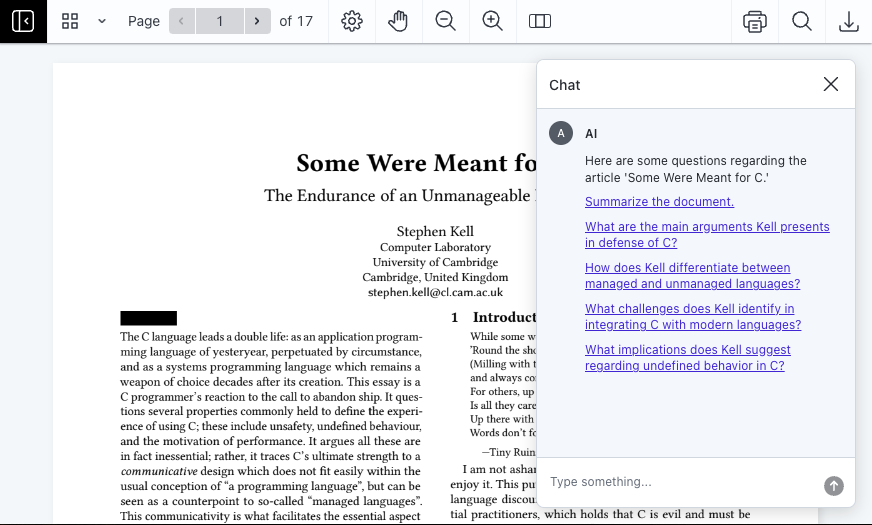Select the pan hand tool
This screenshot has height=525, width=872.
(398, 21)
